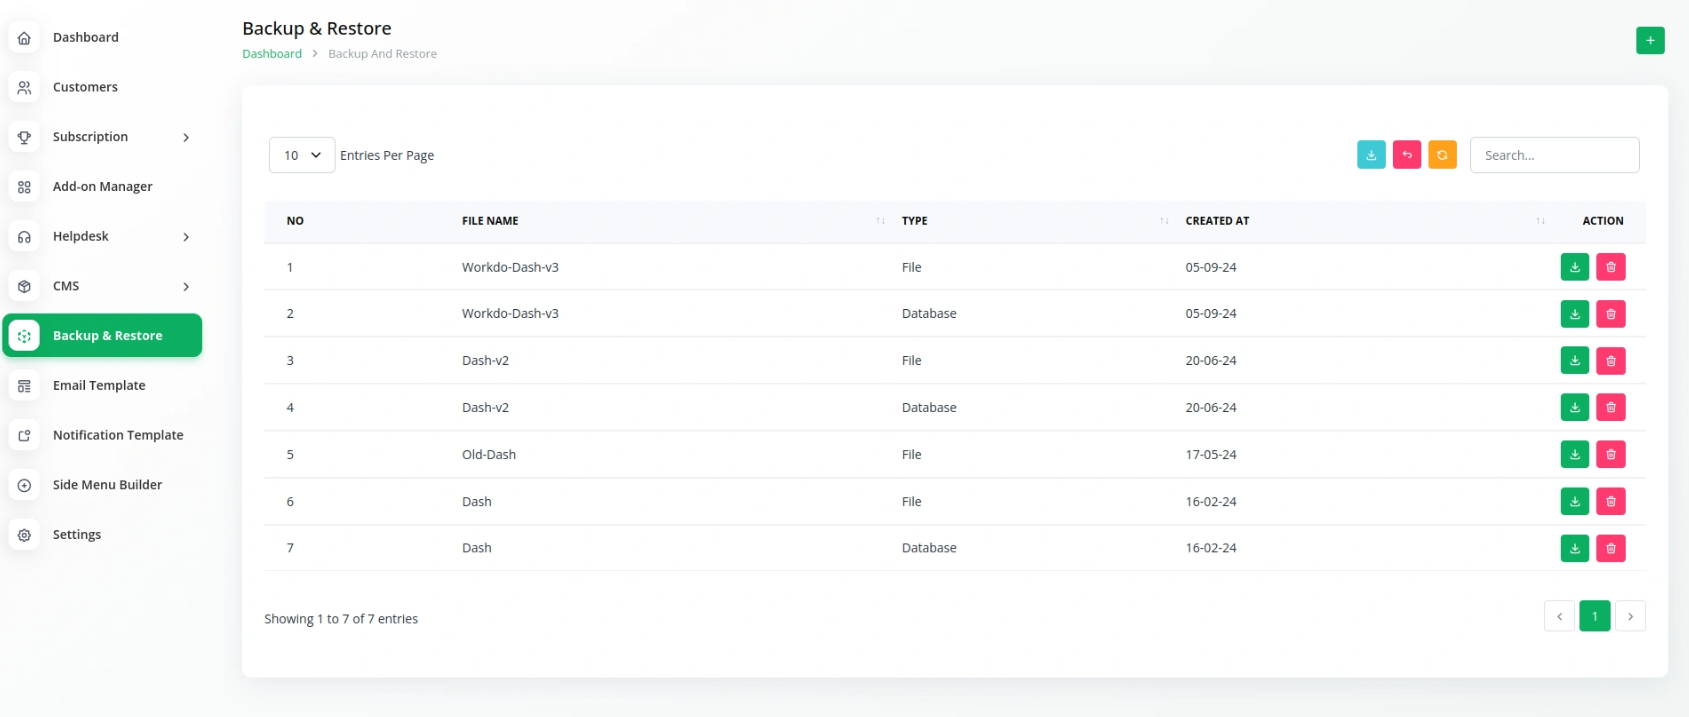Click the pink restore arrow toolbar icon
The image size is (1689, 717).
[x=1407, y=155]
